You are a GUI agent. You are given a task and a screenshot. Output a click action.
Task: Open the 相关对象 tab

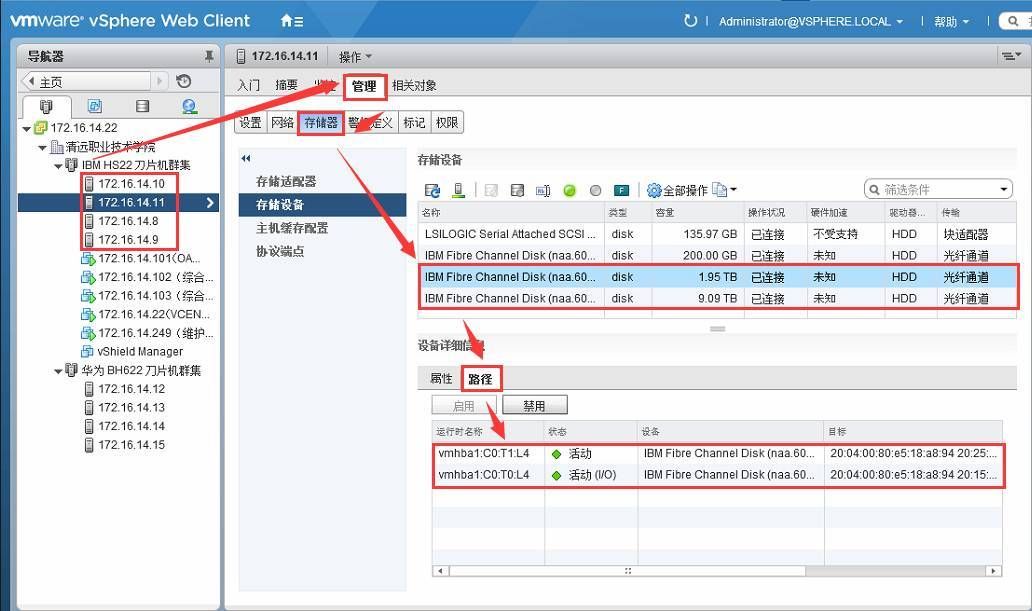pyautogui.click(x=414, y=86)
